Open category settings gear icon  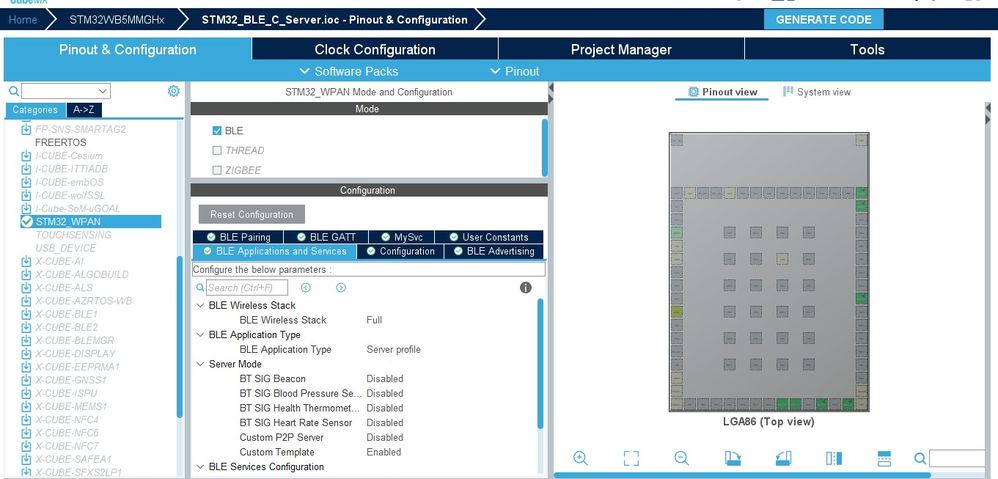(173, 91)
